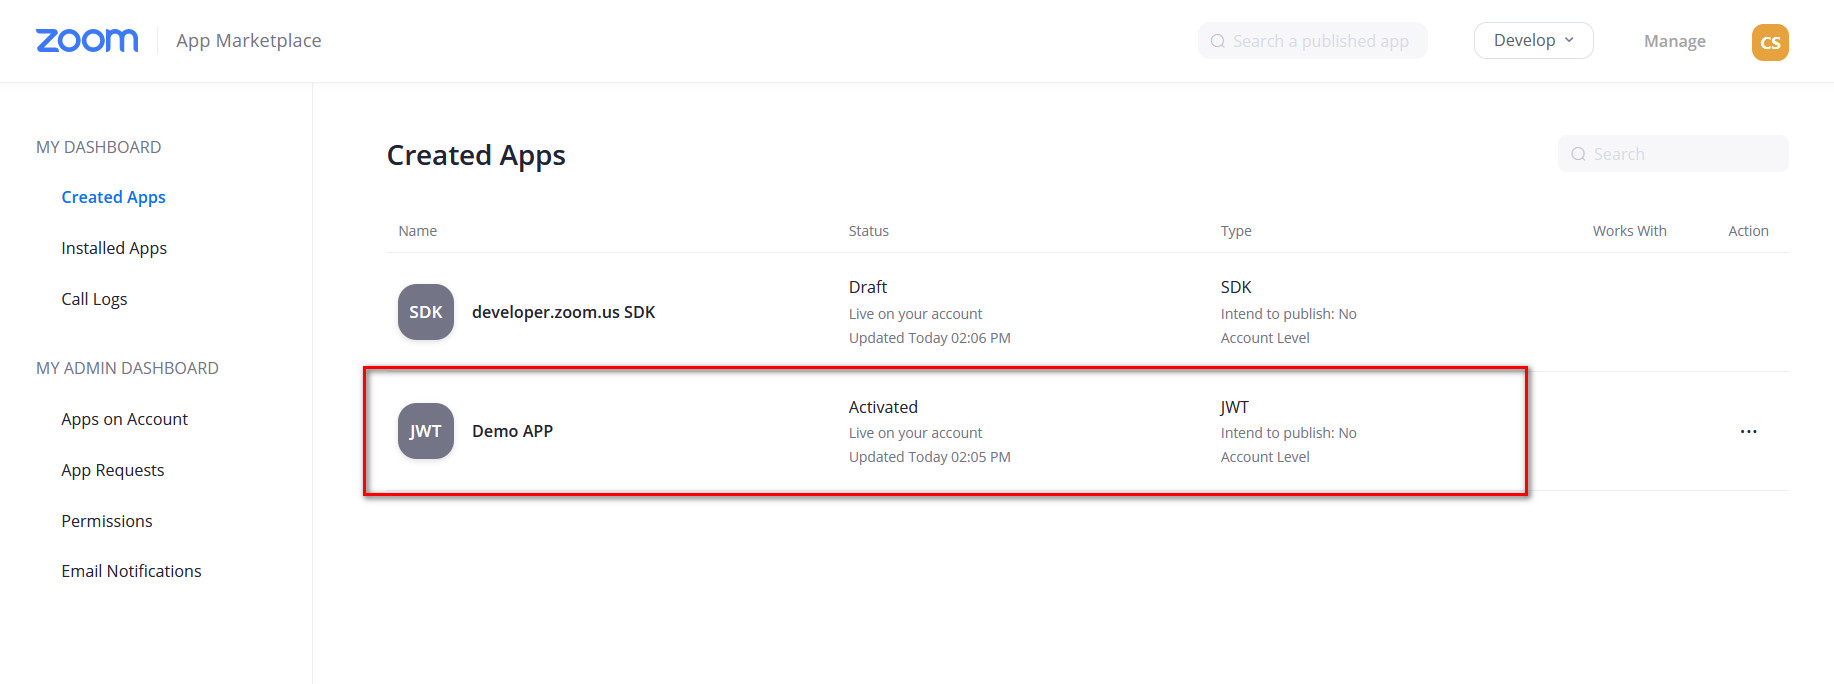The image size is (1834, 684).
Task: Click the Activated status text
Action: [x=883, y=407]
